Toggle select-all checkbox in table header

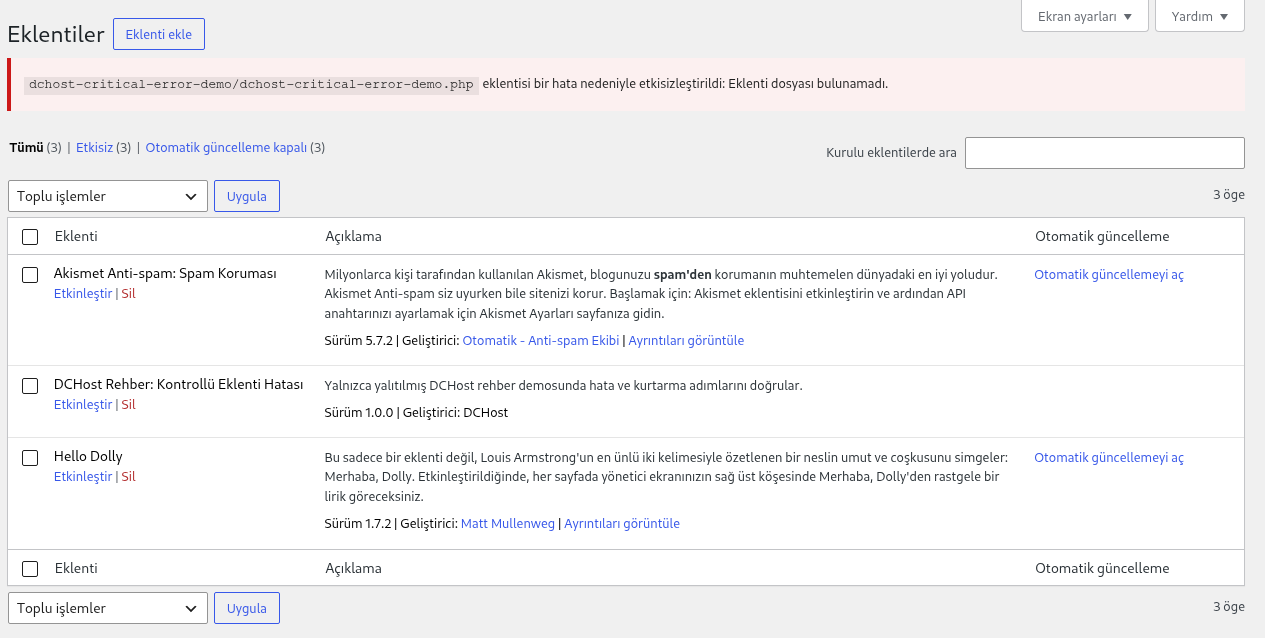click(30, 237)
